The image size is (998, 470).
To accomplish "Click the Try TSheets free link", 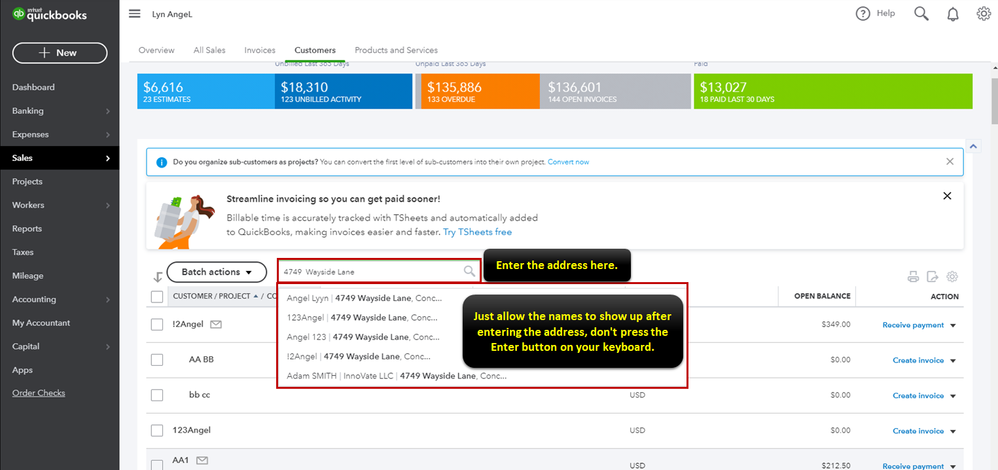I will pos(477,232).
